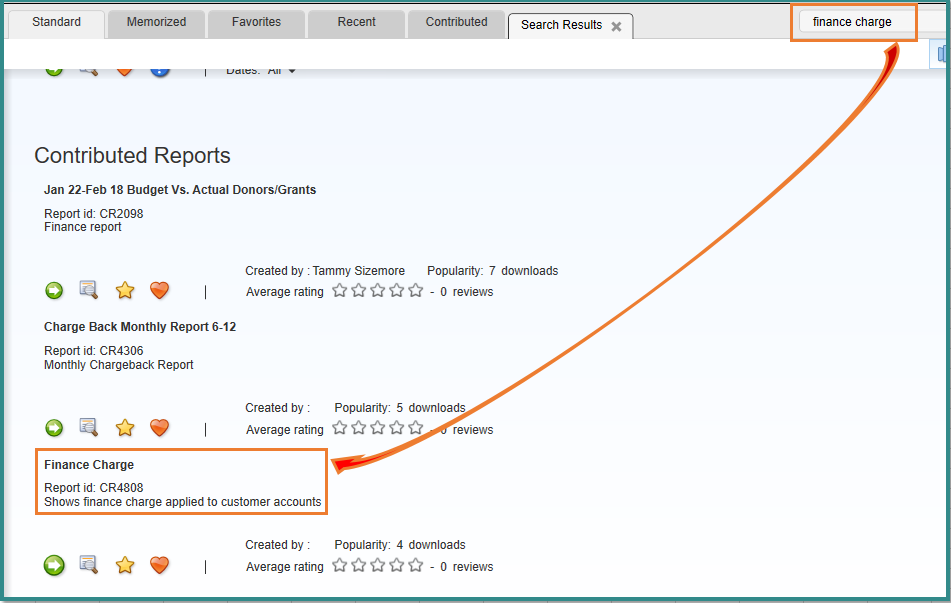Click Report id: CR2098 text

94,214
